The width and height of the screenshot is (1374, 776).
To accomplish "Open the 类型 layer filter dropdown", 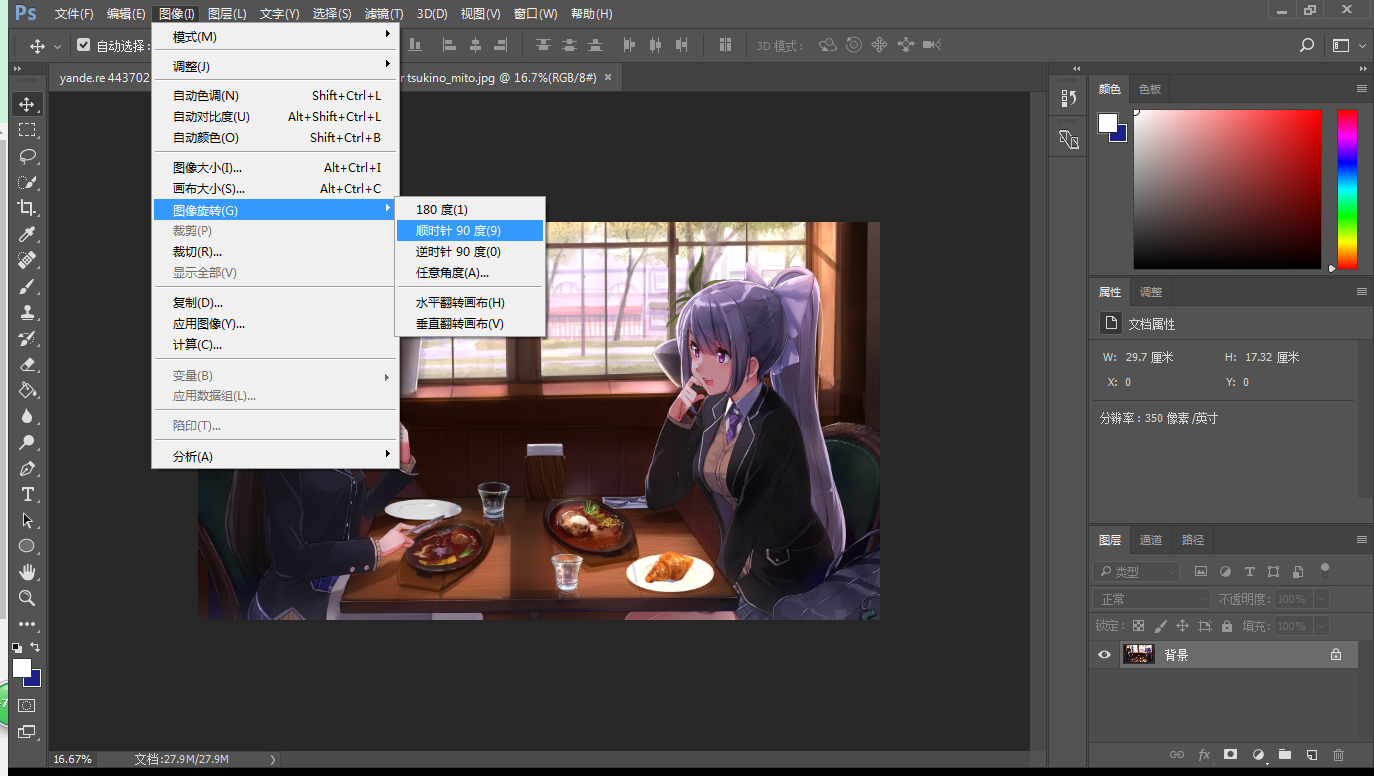I will (1137, 572).
